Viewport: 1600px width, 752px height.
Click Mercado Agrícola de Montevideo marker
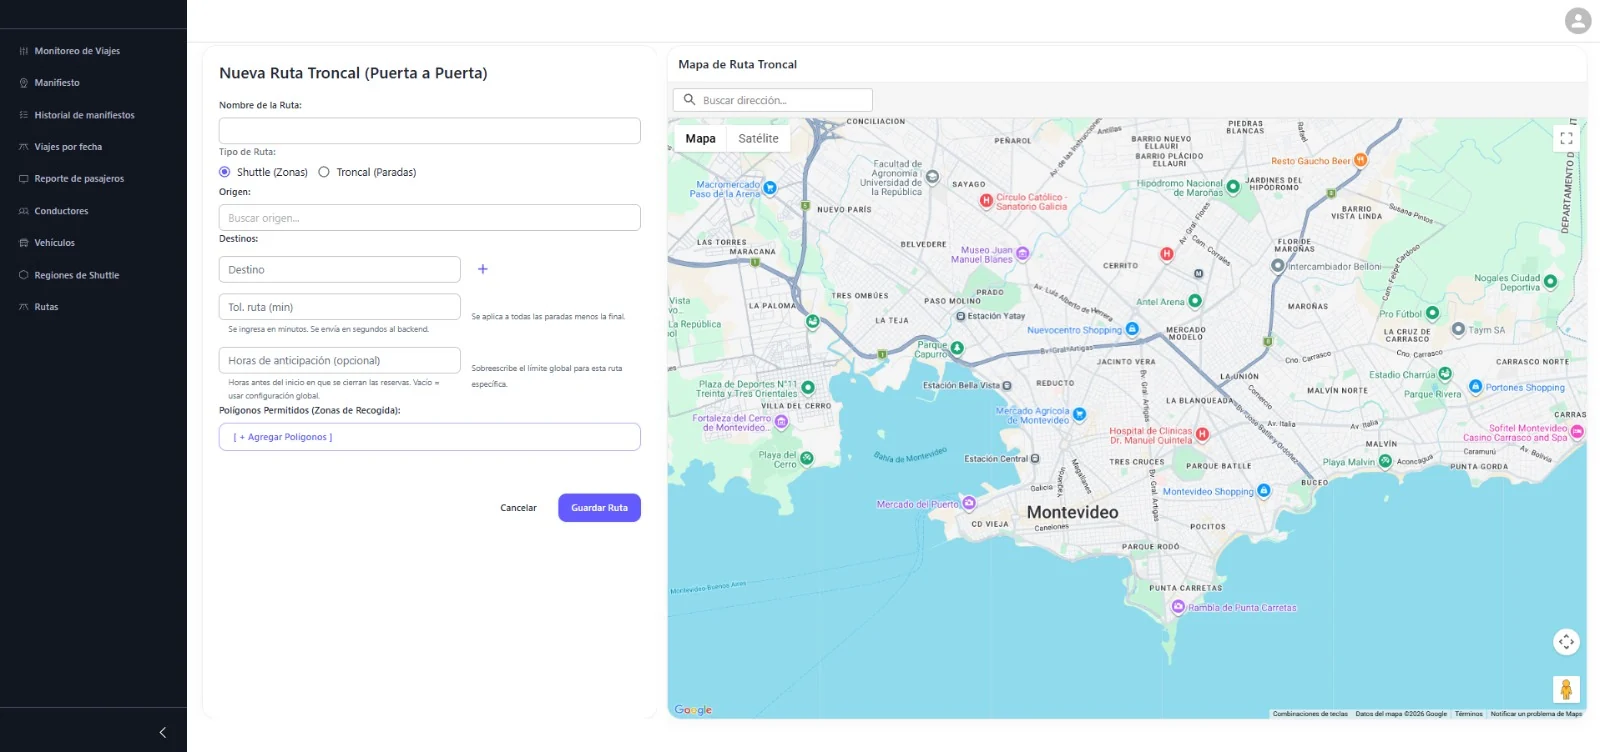(x=1079, y=414)
